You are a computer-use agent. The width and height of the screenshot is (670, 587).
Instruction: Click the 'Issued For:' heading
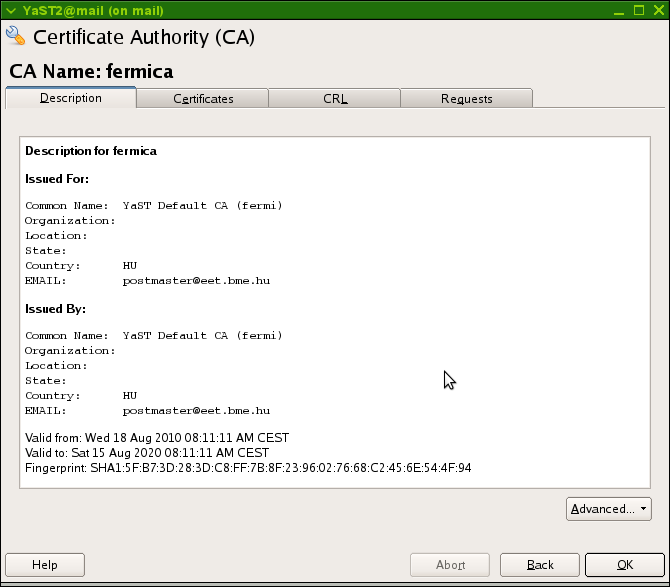[57, 179]
